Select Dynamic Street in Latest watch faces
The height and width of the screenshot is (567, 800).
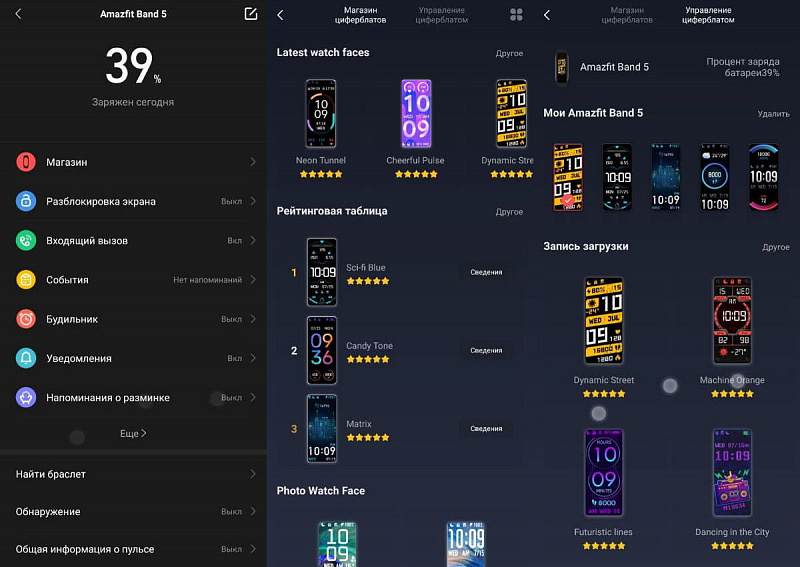512,113
